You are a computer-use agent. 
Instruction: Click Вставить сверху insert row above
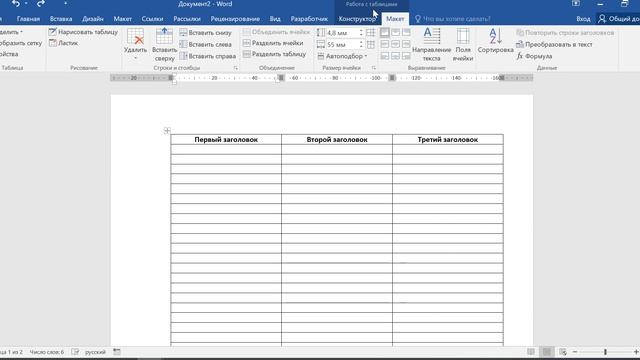[164, 44]
